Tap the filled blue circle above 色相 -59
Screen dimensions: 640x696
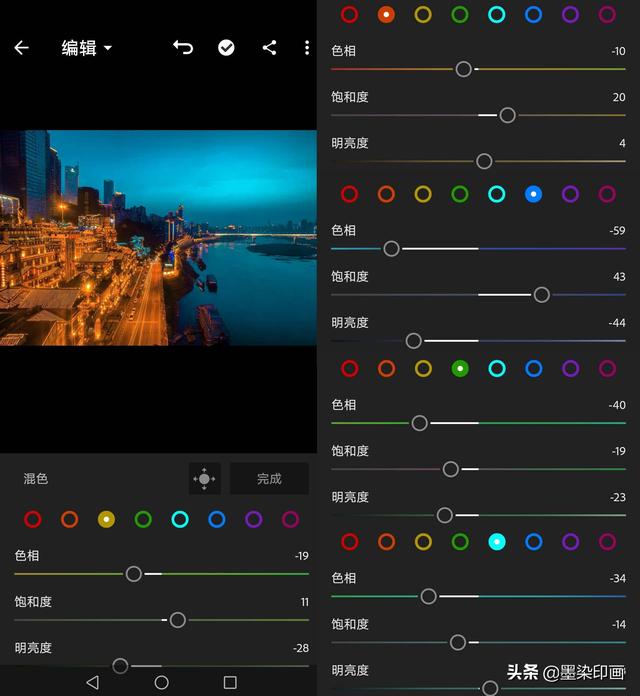(x=533, y=194)
